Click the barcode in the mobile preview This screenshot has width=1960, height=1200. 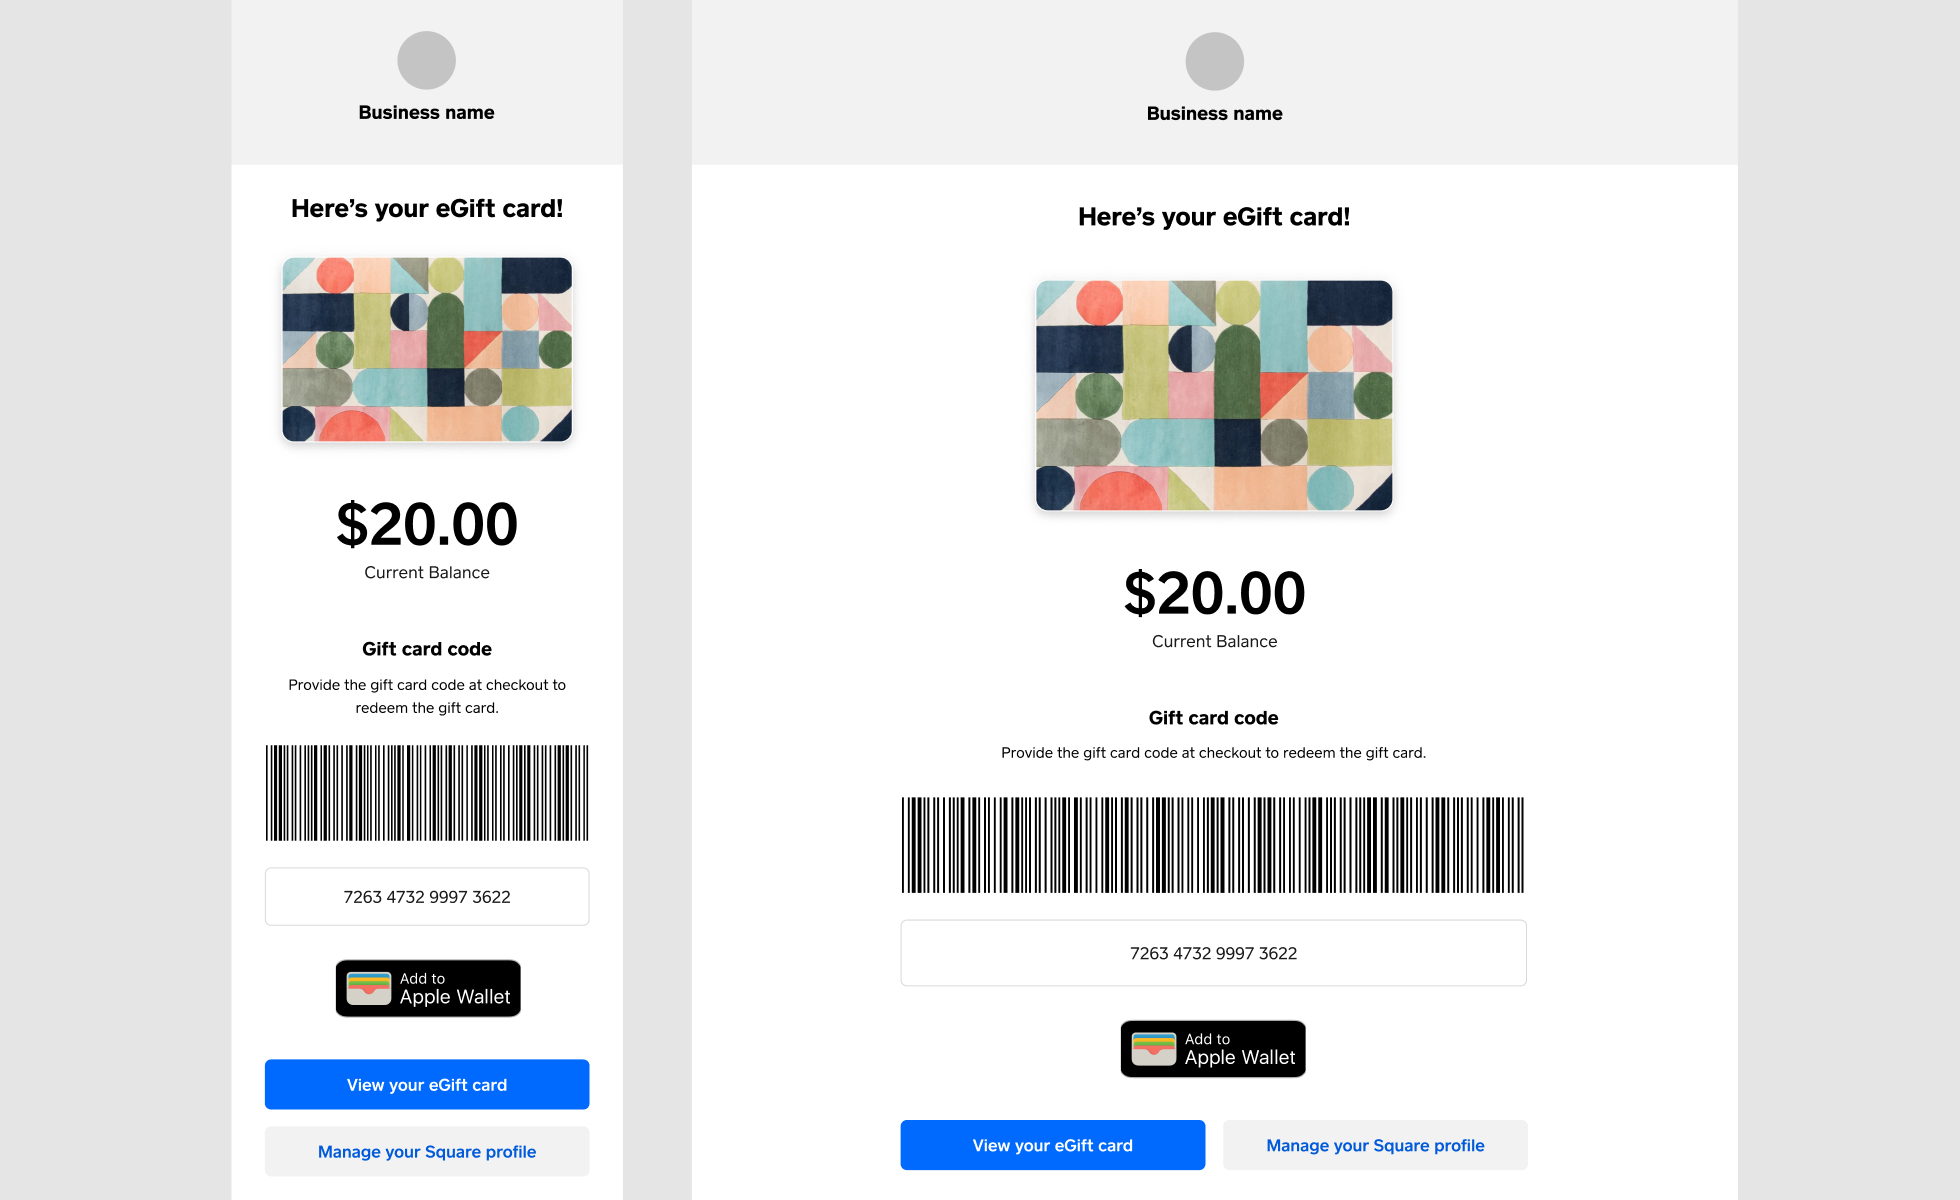[x=427, y=792]
